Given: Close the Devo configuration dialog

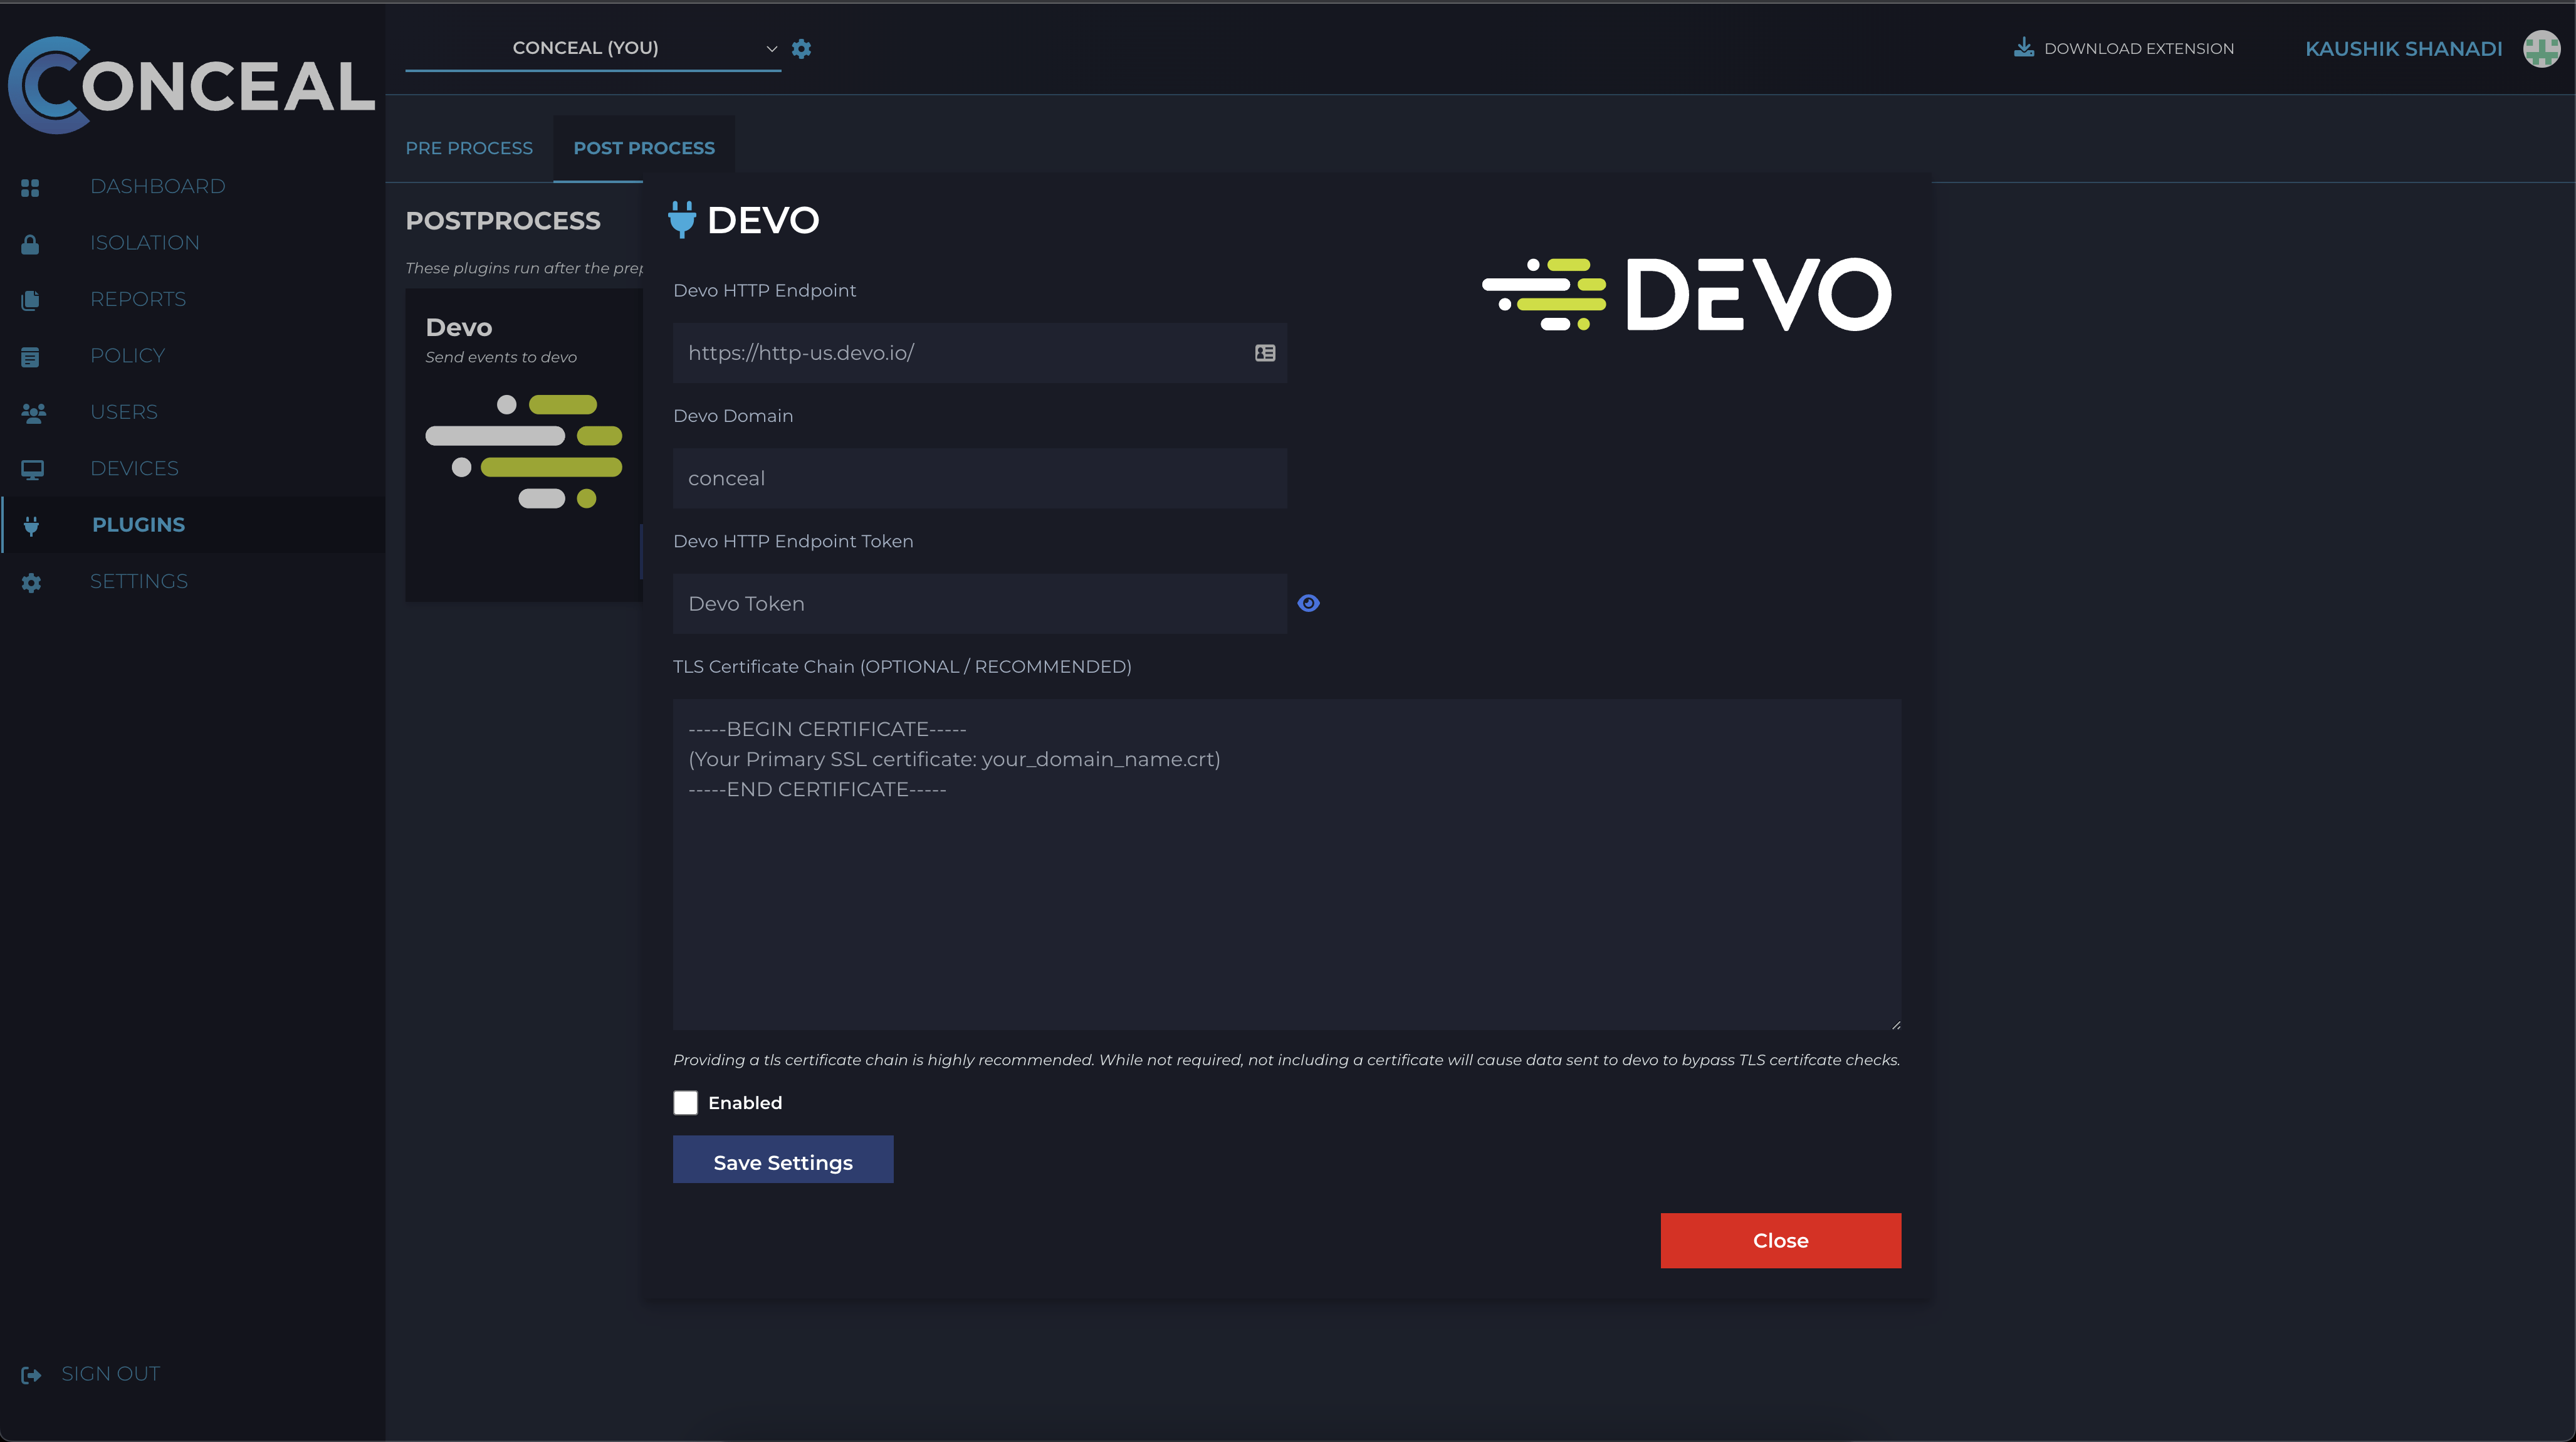Looking at the screenshot, I should point(1780,1240).
